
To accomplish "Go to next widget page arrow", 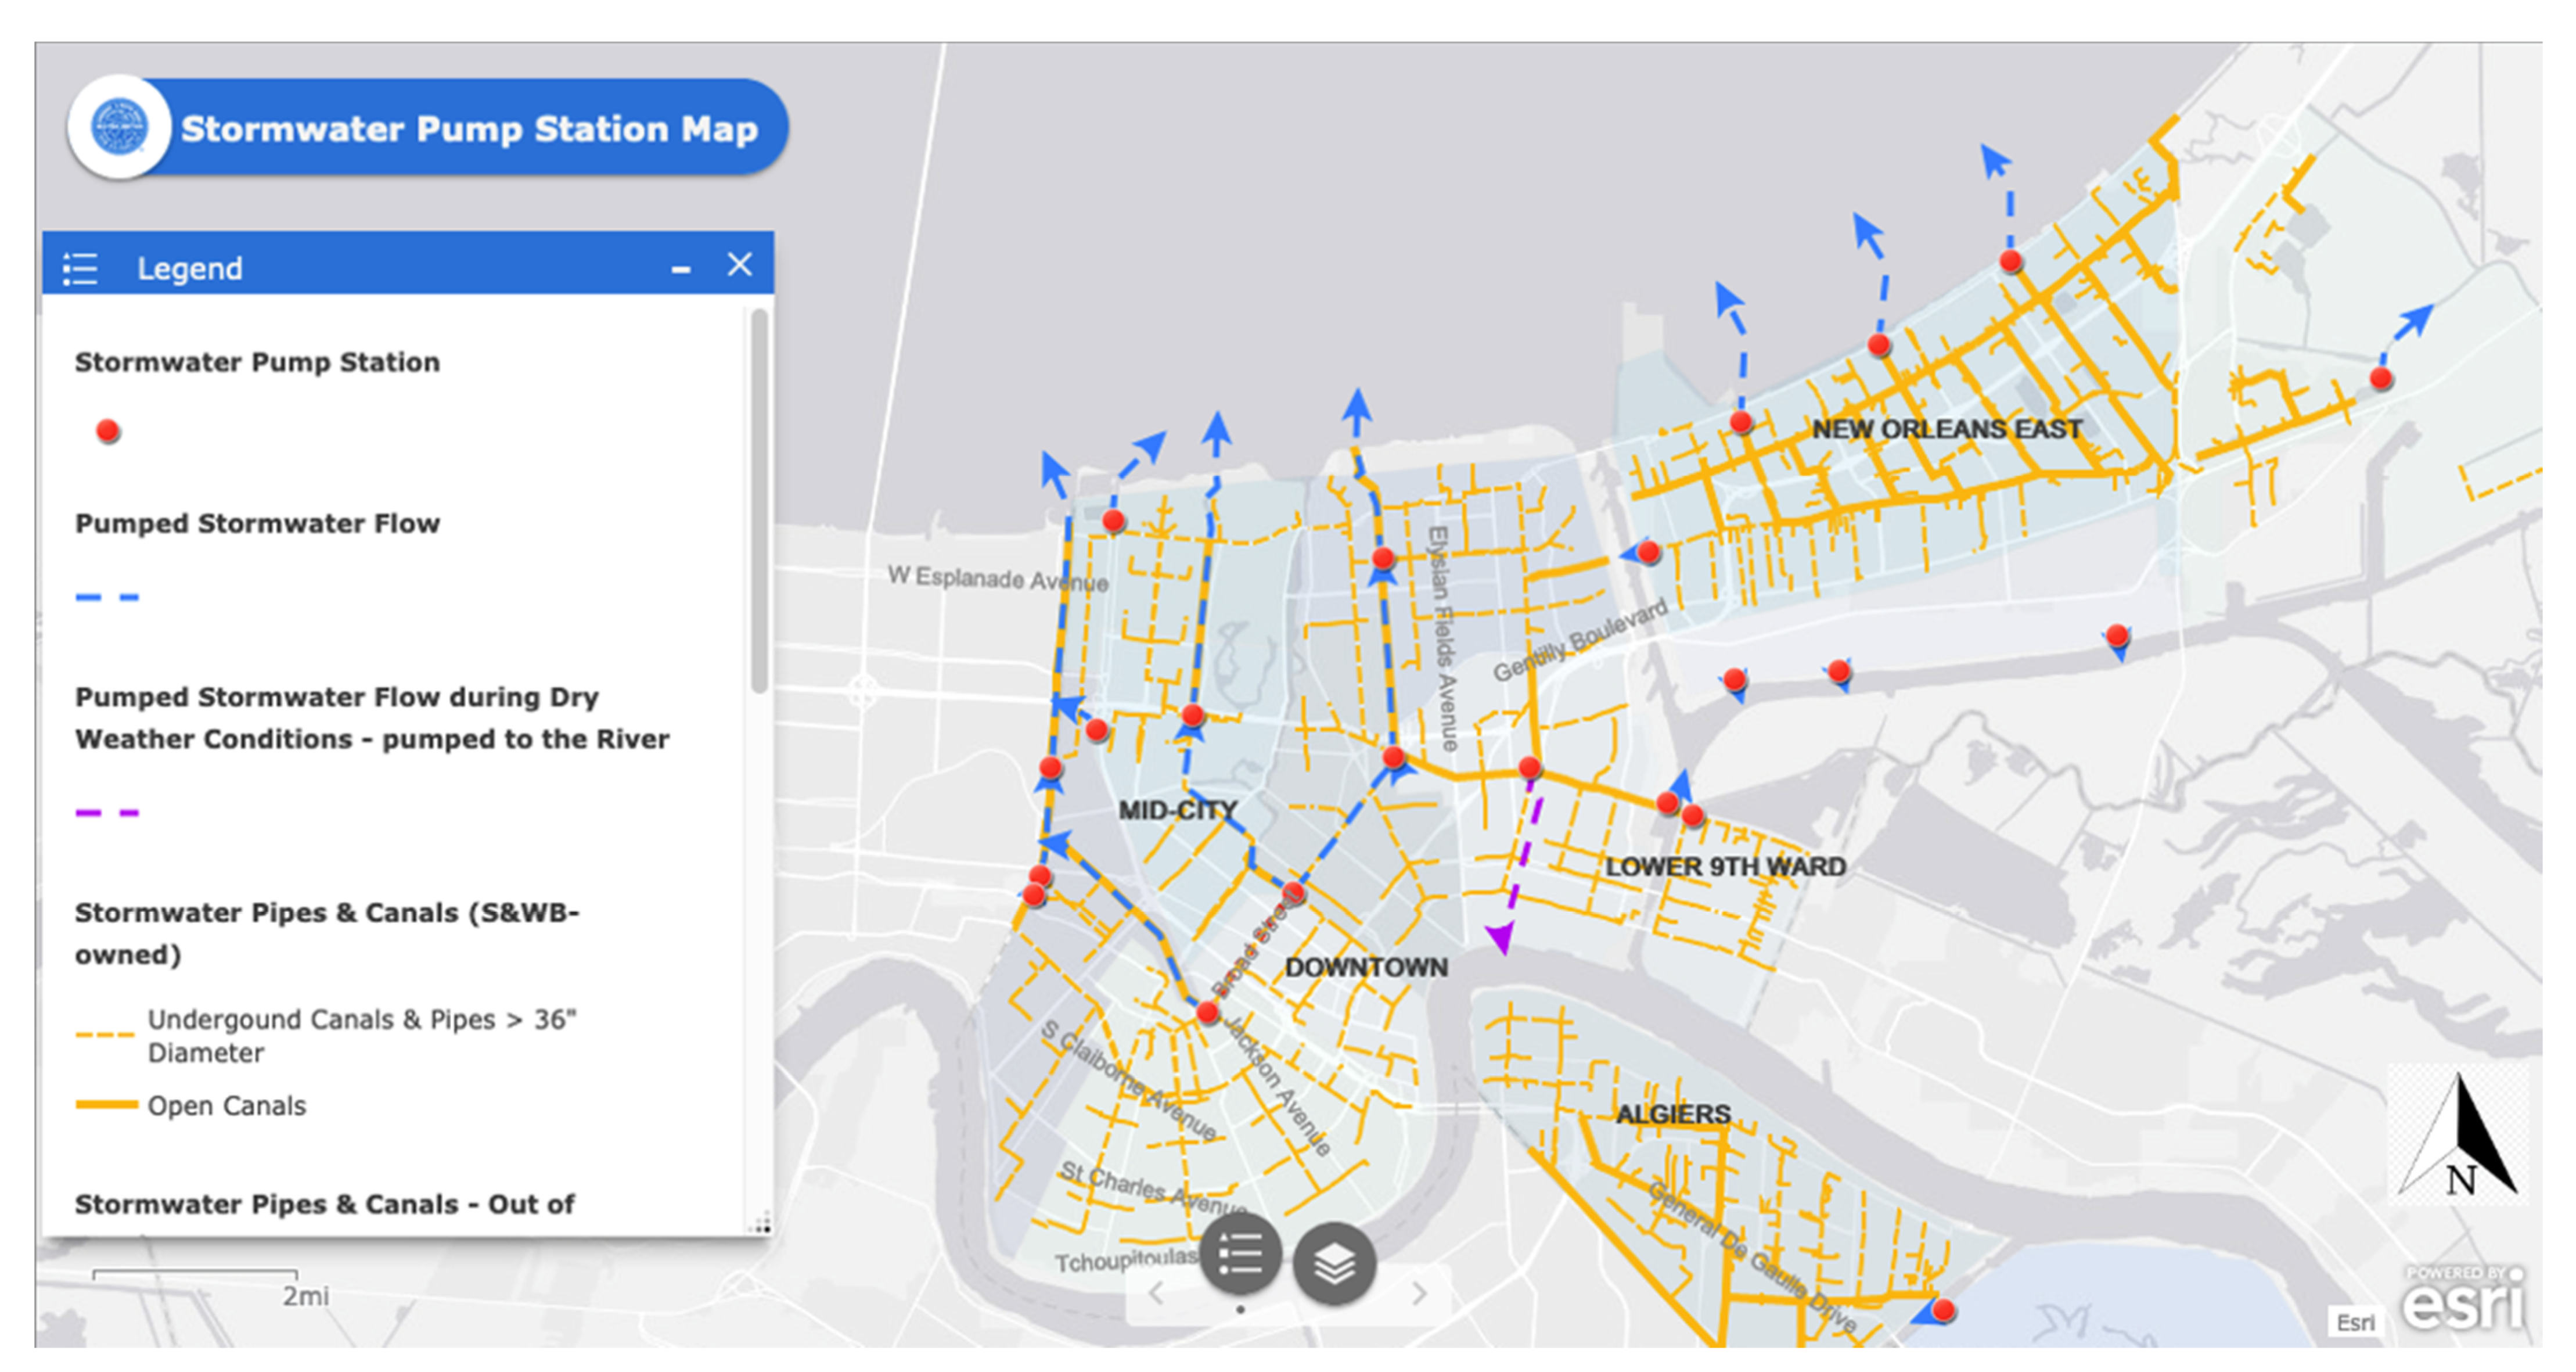I will click(1420, 1293).
